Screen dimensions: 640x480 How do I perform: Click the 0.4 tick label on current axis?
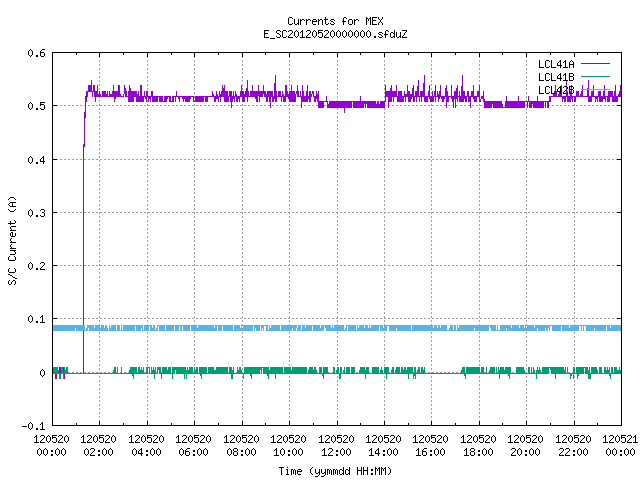pos(36,160)
